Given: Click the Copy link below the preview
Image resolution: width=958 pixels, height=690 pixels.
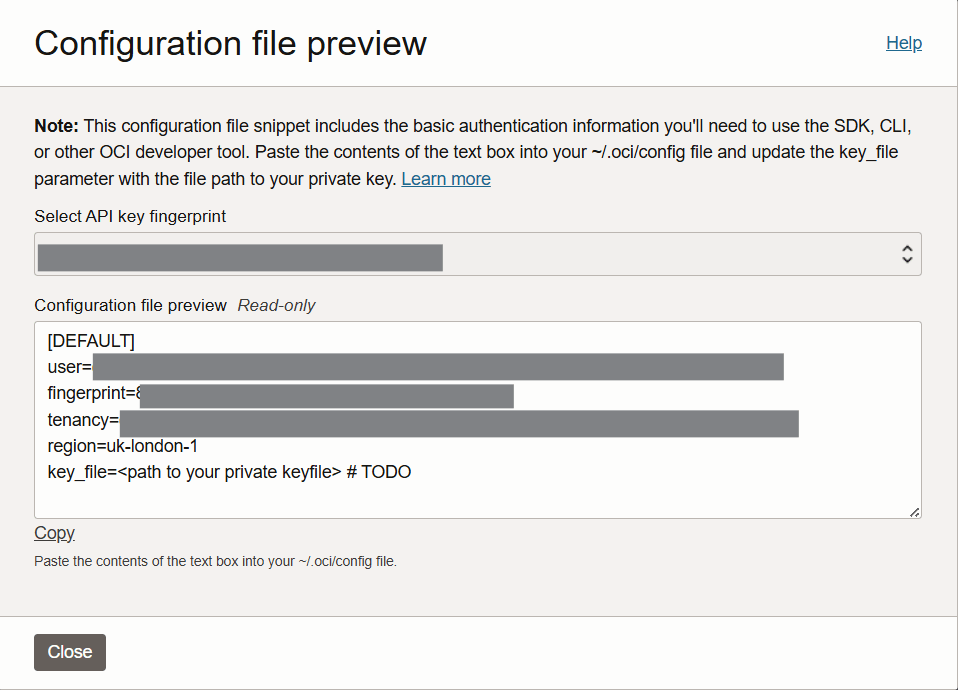Looking at the screenshot, I should point(53,532).
